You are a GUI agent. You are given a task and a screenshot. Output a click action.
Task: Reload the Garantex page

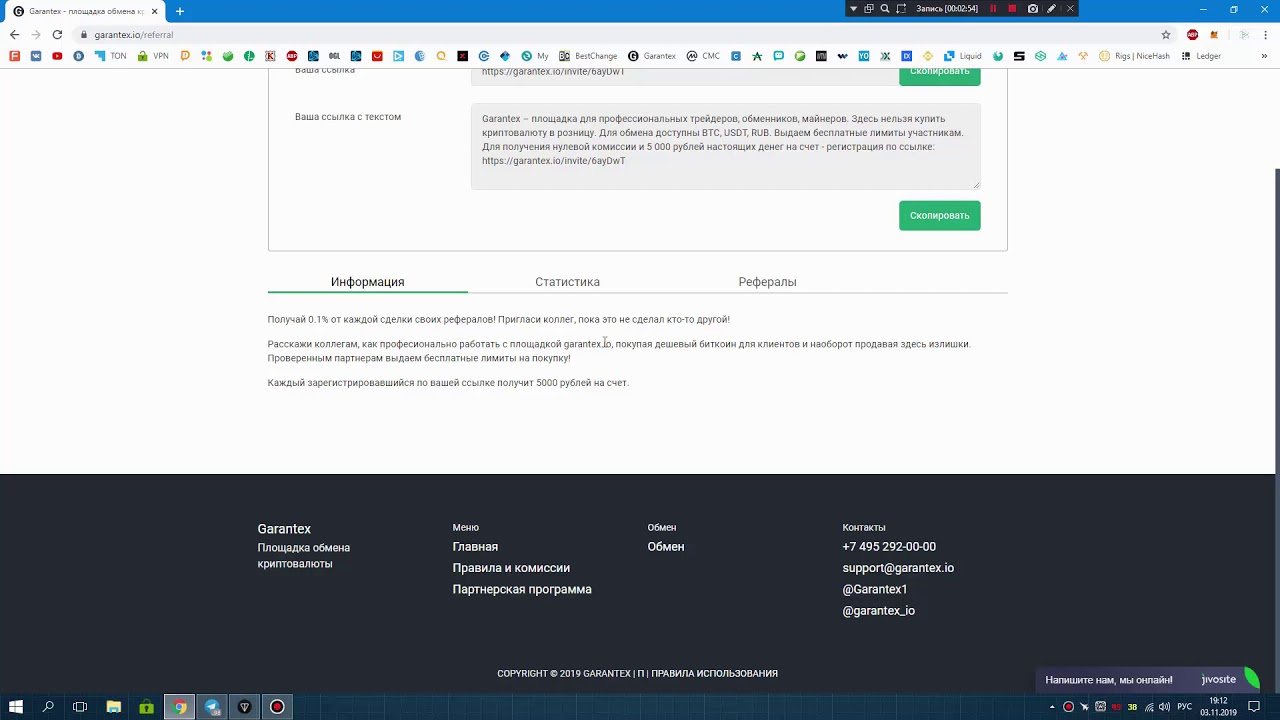pos(57,35)
